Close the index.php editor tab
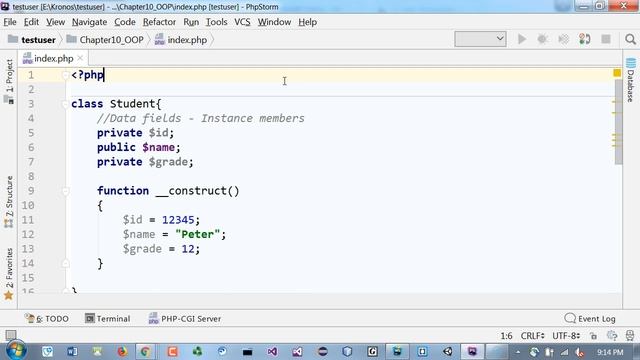 [80, 58]
